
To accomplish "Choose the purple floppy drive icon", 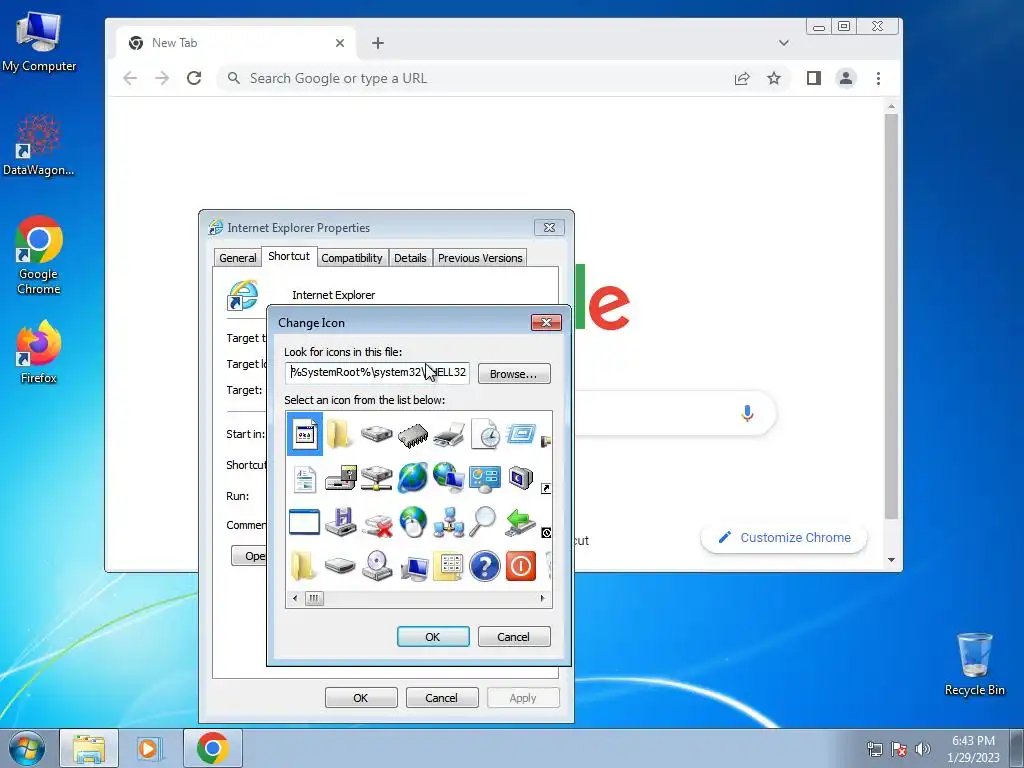I will pos(341,522).
